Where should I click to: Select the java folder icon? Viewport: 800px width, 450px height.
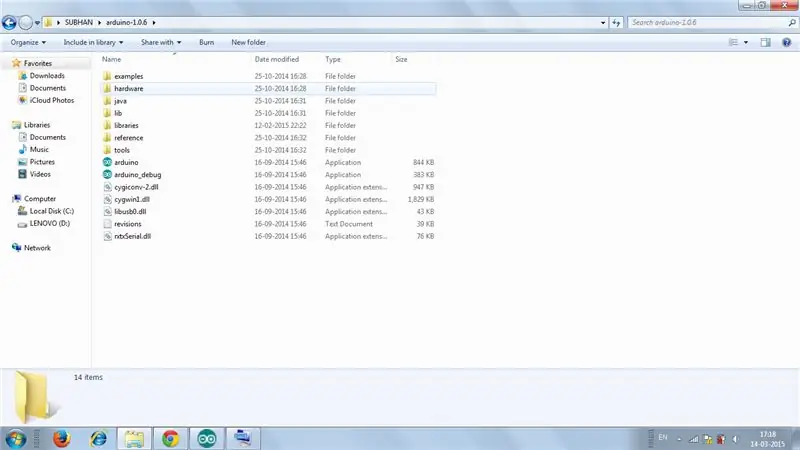click(107, 101)
